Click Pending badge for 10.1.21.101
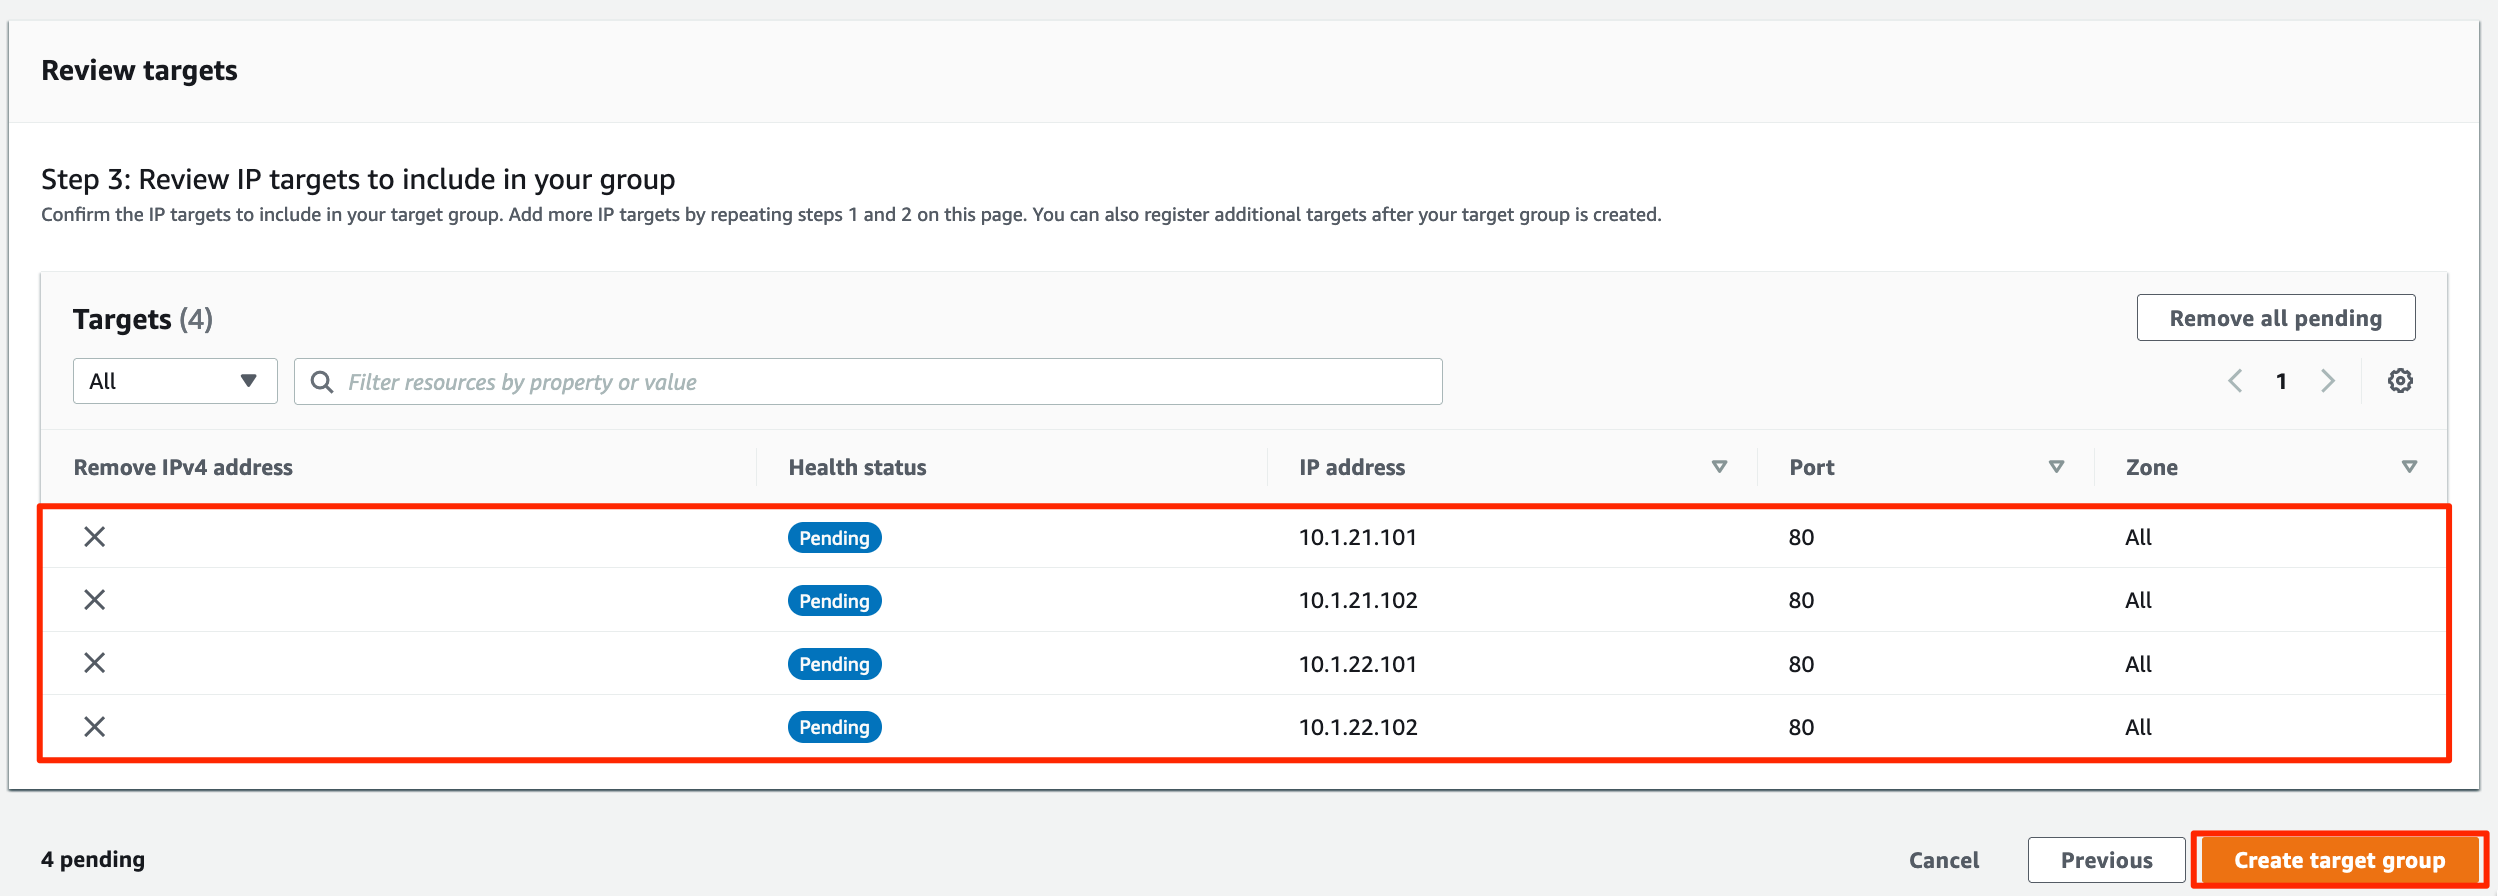 (834, 538)
